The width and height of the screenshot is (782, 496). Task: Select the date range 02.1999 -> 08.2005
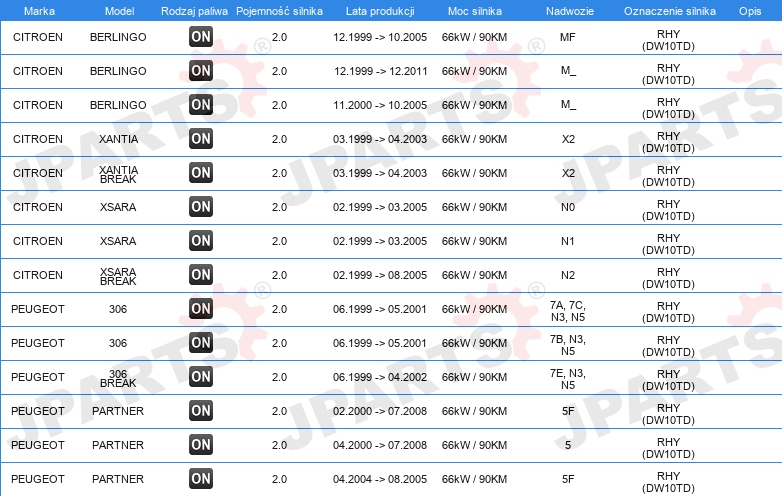pos(380,275)
